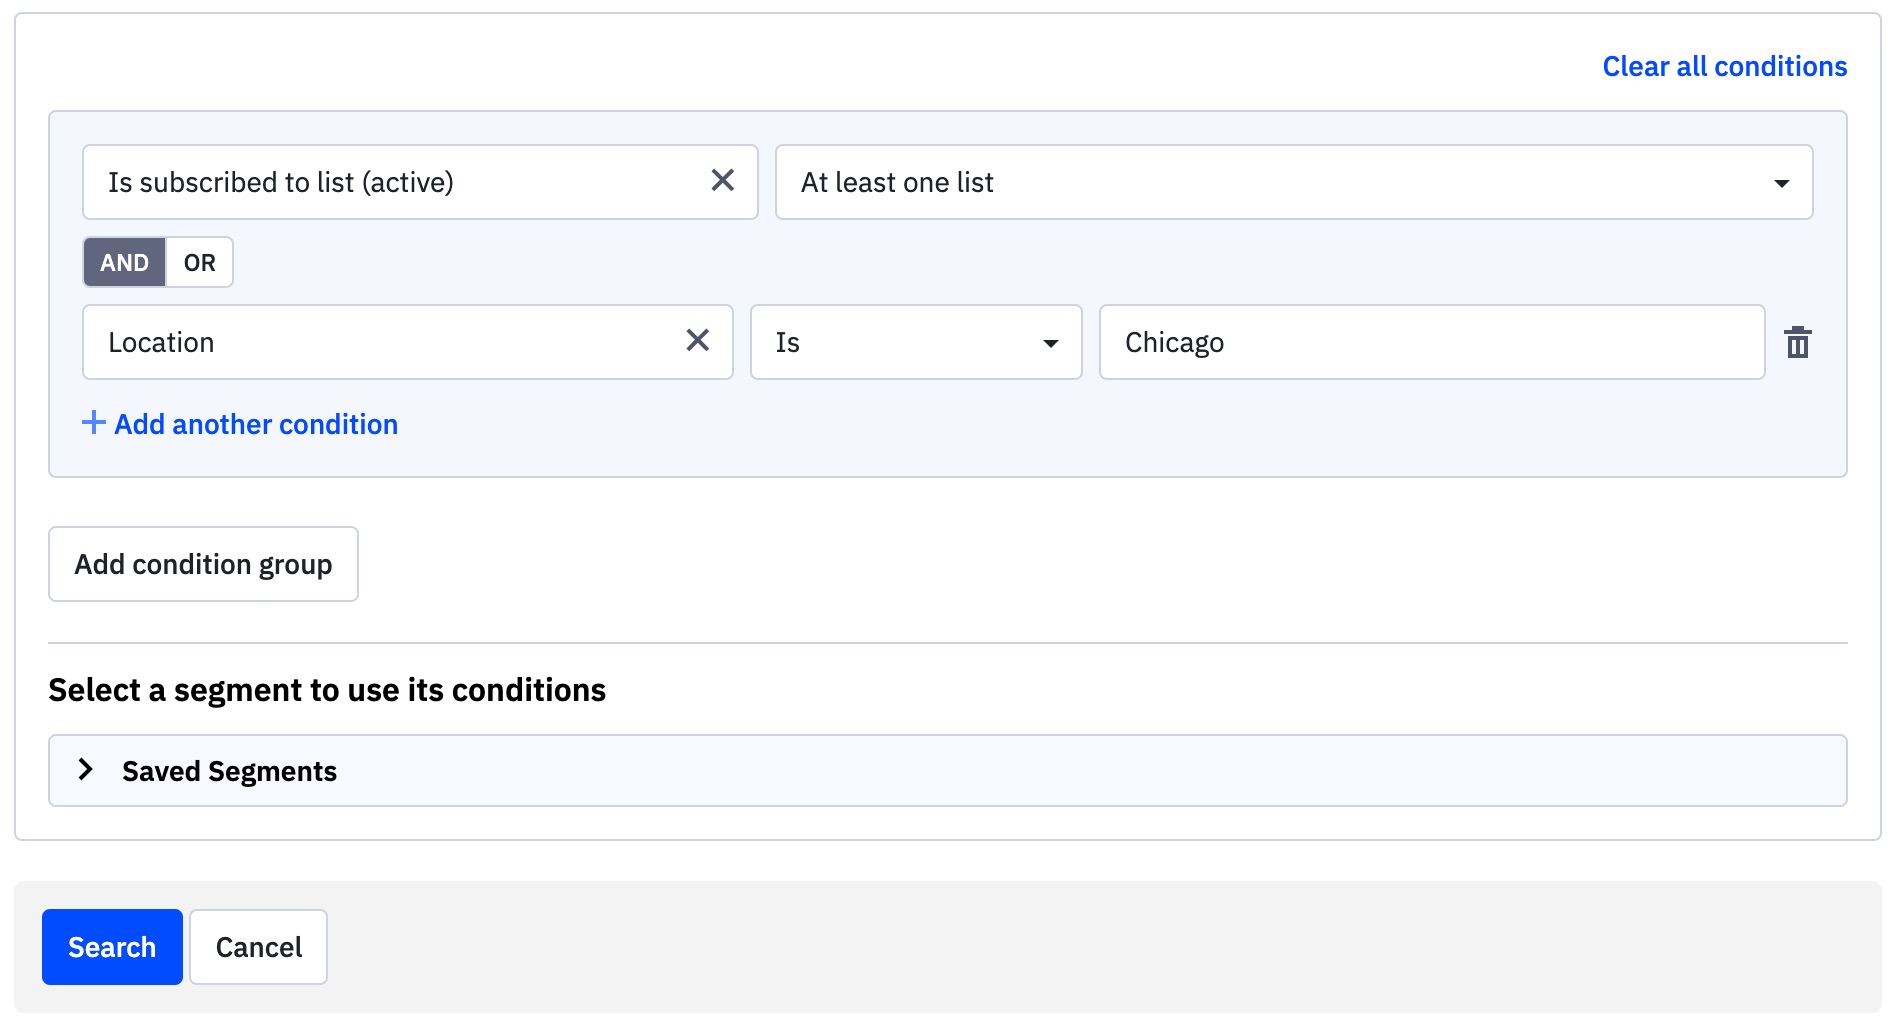This screenshot has height=1028, width=1896.
Task: Clear the Location field with its X icon
Action: point(697,341)
